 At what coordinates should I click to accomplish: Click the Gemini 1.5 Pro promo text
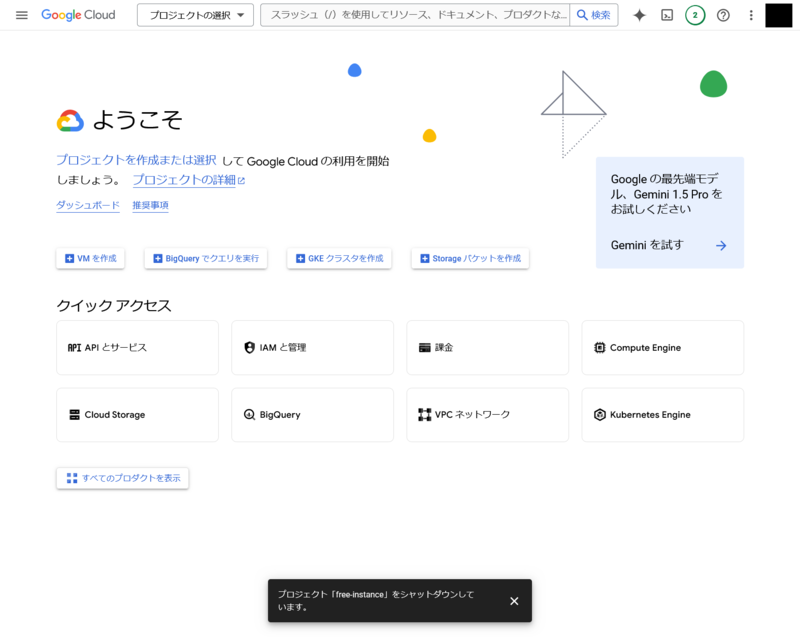point(666,194)
